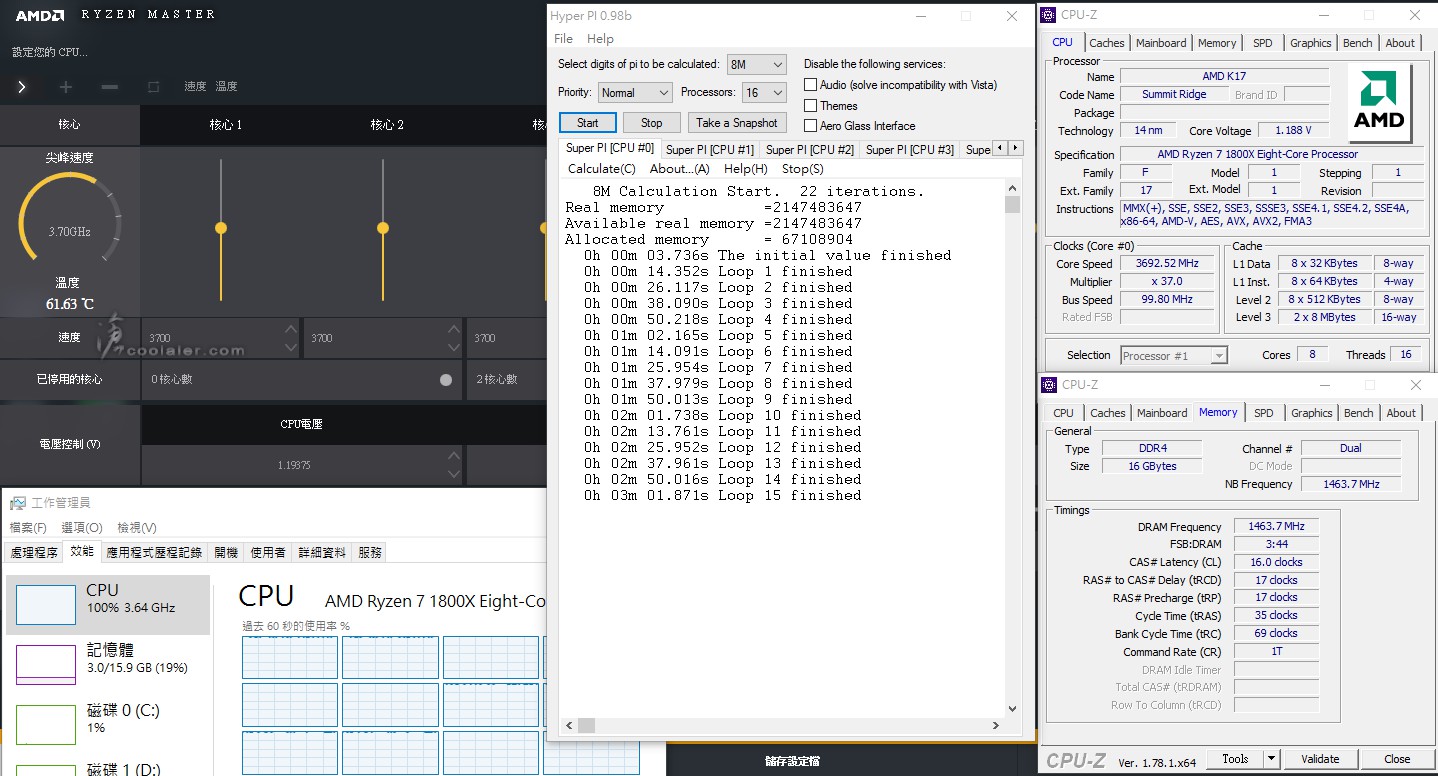Increase Core 1 speed with up arrow

[x=290, y=329]
